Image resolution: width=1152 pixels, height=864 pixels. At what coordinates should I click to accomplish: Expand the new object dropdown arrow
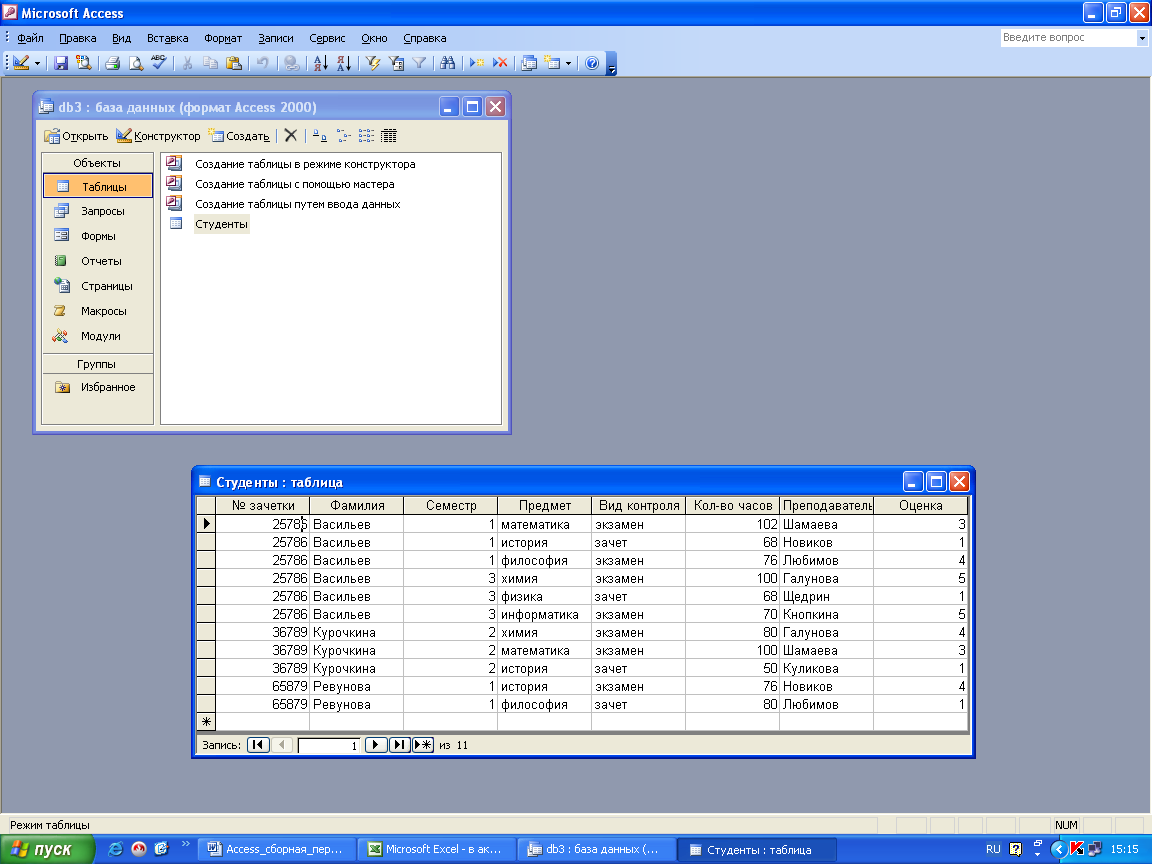point(568,64)
